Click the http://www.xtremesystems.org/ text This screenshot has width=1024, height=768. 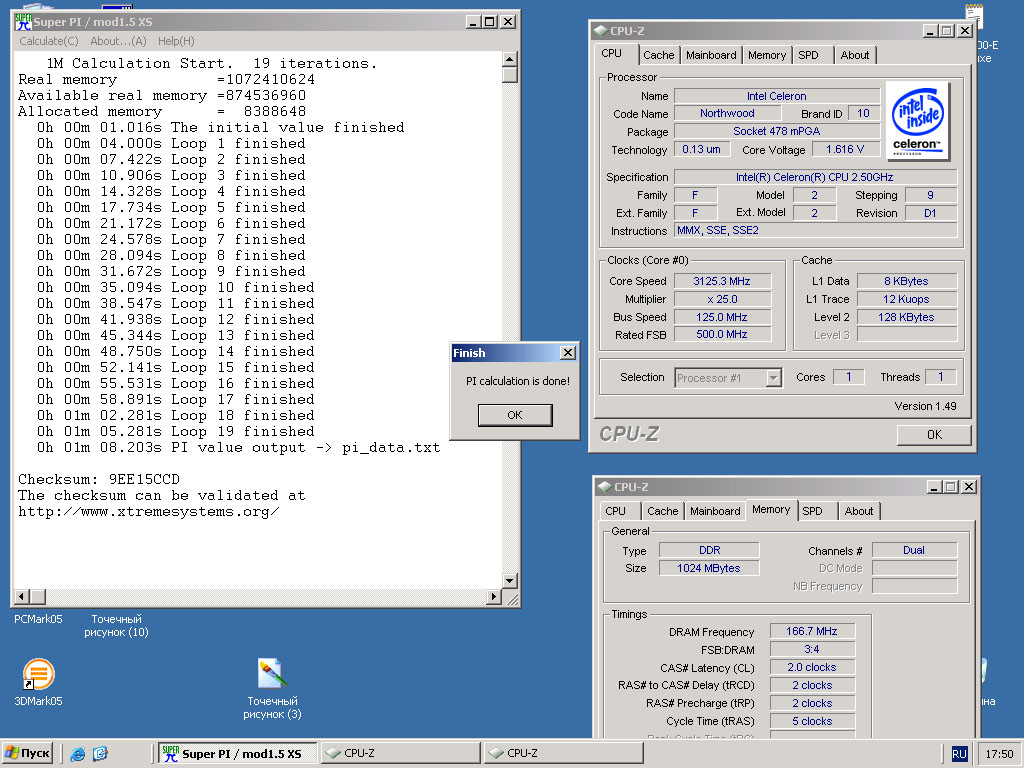click(149, 512)
